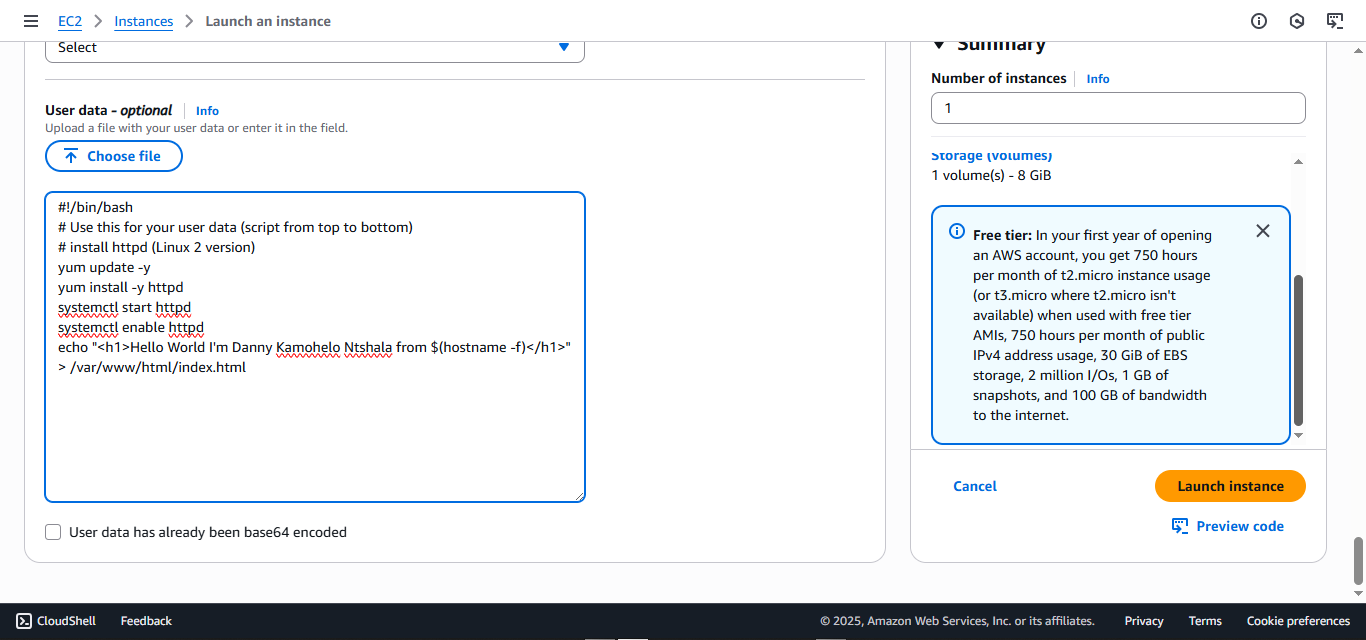
Task: Open CloudShell from the footer bar
Action: (x=55, y=620)
